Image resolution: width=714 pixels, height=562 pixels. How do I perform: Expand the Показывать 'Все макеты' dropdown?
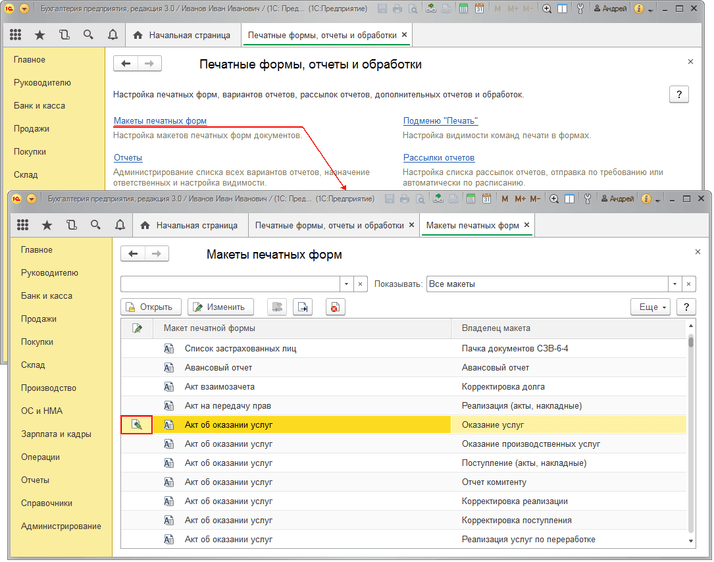tap(675, 284)
